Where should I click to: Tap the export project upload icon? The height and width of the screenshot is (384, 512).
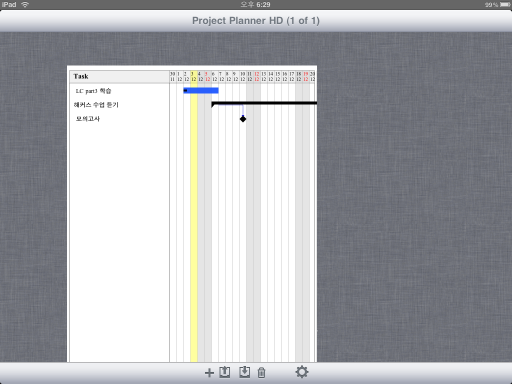[225, 372]
